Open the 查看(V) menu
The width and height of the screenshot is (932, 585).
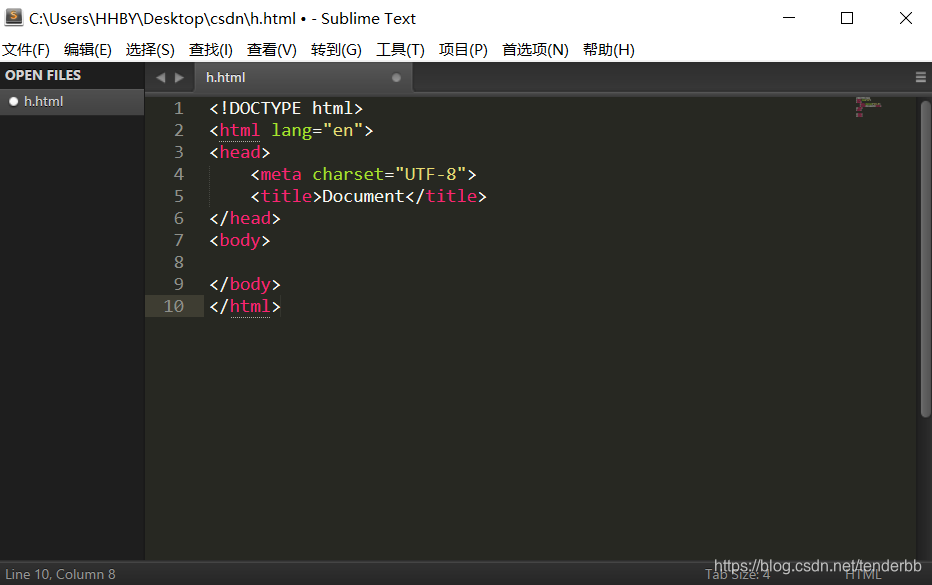point(272,50)
